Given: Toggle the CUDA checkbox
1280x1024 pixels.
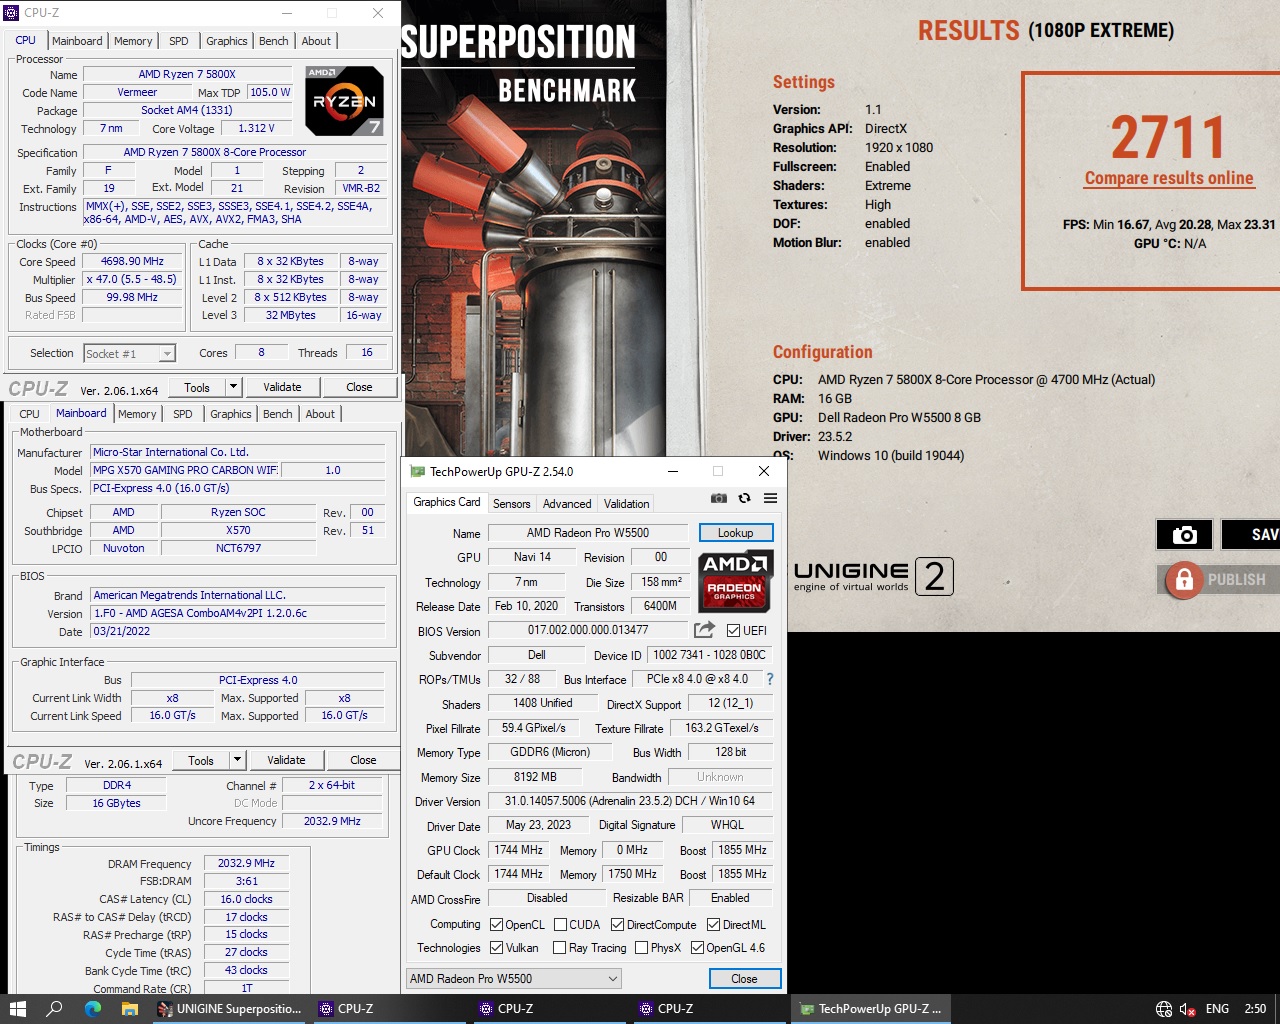Looking at the screenshot, I should click(x=560, y=925).
